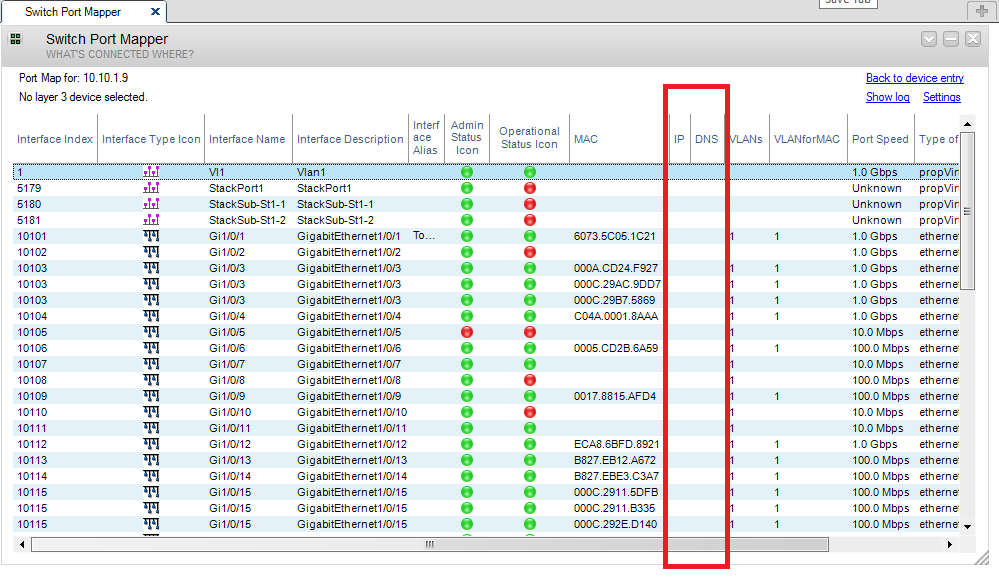This screenshot has width=999, height=583.
Task: Click the vertical scrollbar down arrow
Action: pos(967,526)
